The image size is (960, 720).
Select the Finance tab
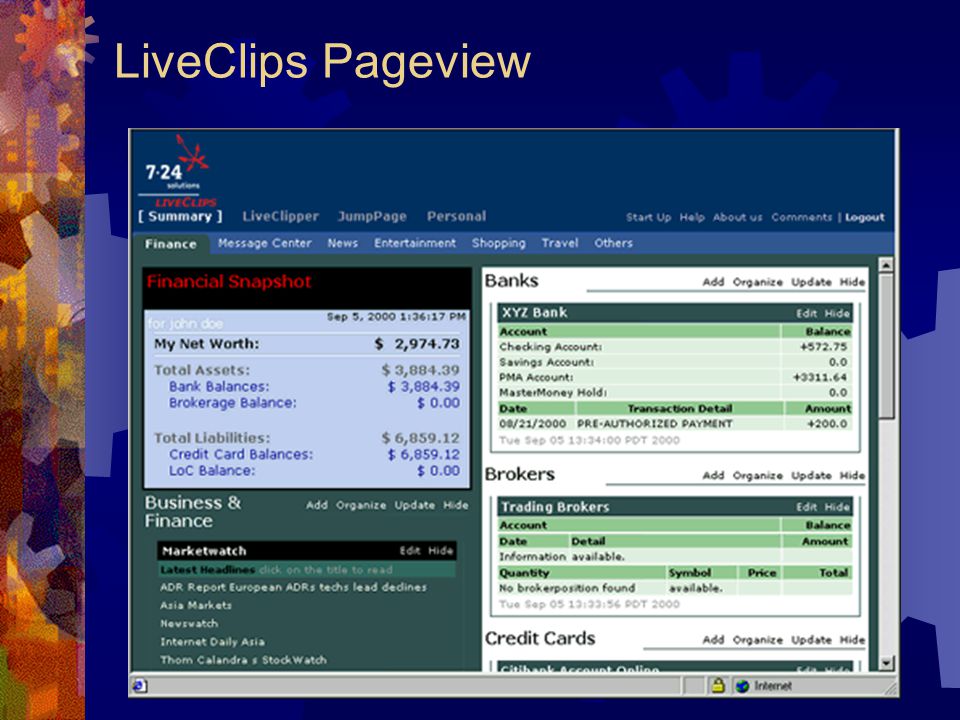click(171, 244)
